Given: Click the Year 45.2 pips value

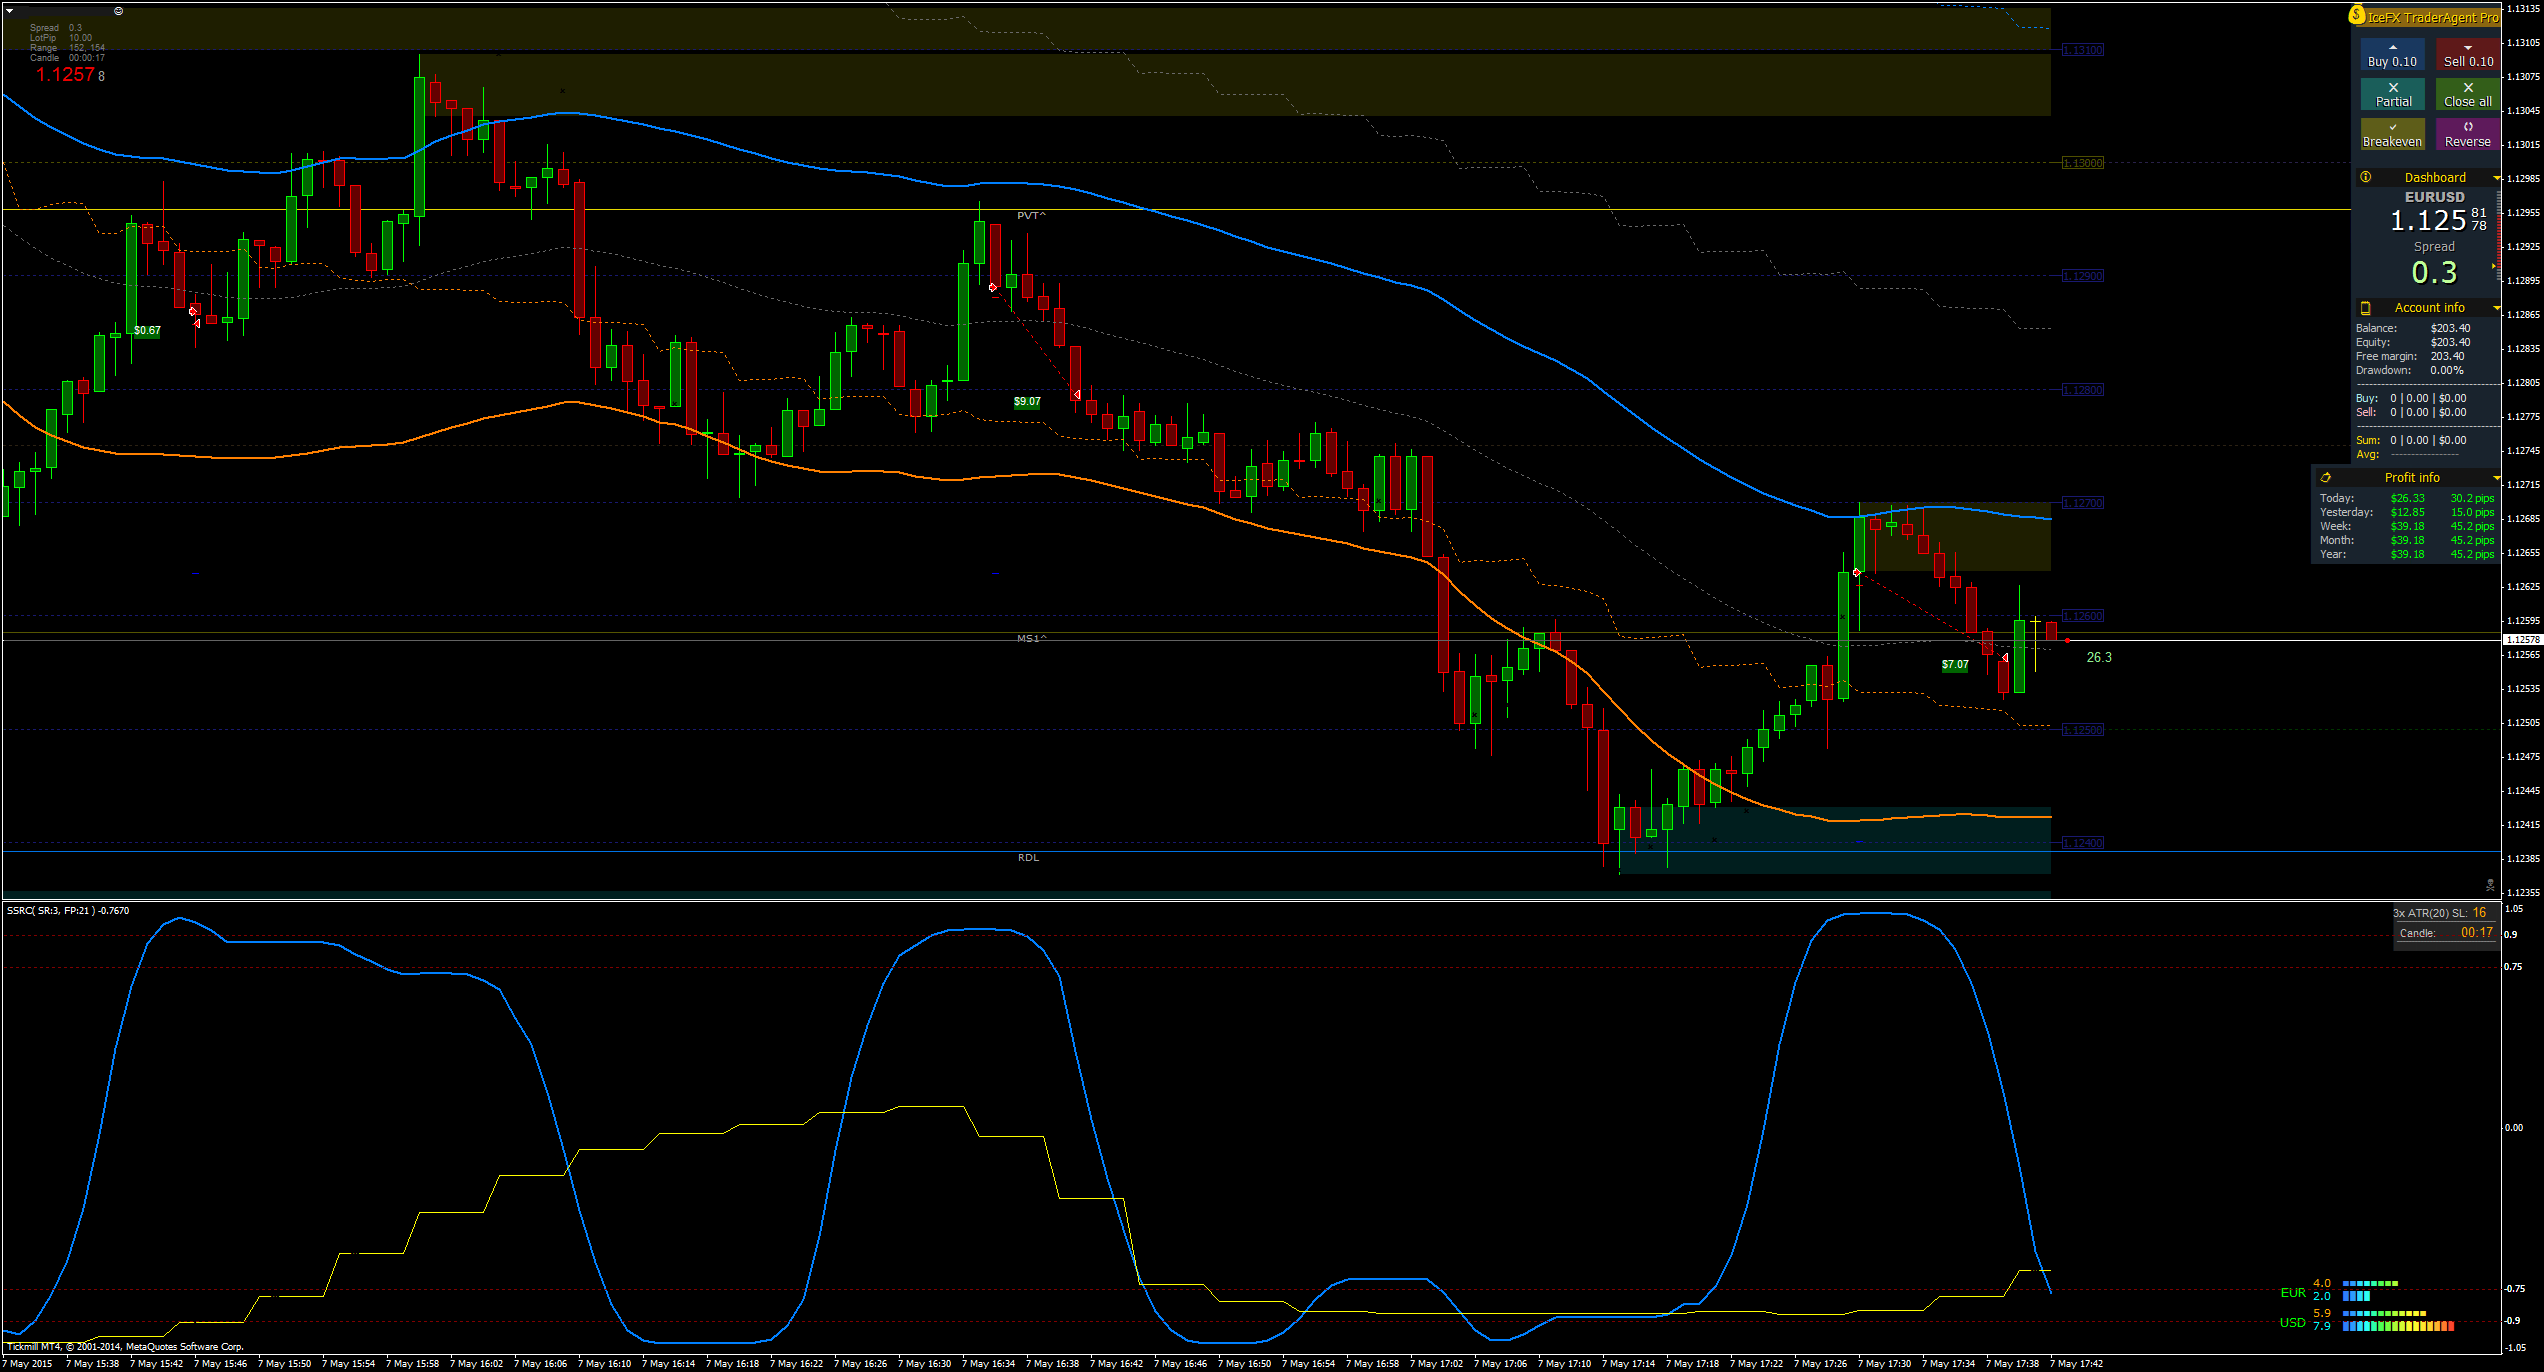Looking at the screenshot, I should 2472,554.
